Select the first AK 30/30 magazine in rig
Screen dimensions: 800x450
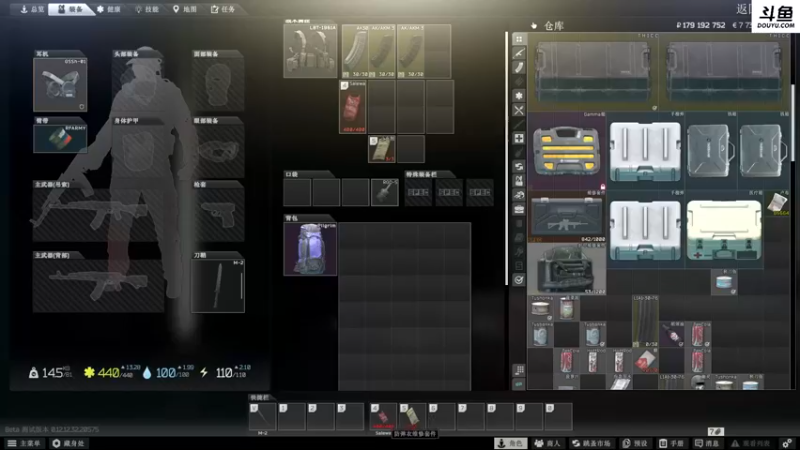(x=355, y=51)
